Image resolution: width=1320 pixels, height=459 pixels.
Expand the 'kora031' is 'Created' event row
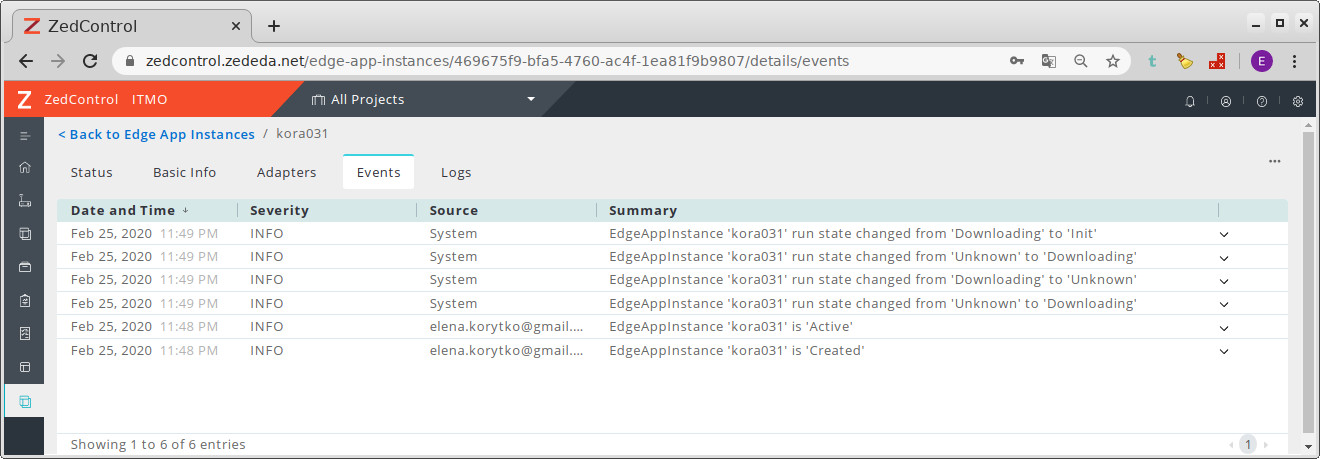[1224, 351]
